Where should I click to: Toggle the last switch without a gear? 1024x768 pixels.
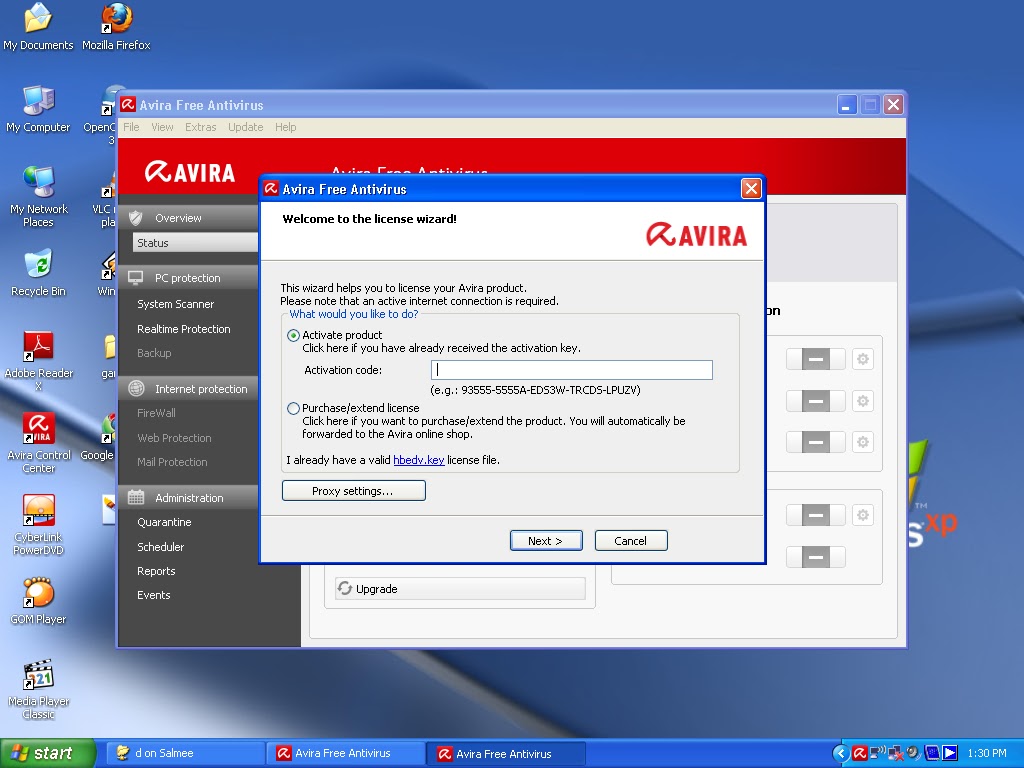tap(816, 557)
